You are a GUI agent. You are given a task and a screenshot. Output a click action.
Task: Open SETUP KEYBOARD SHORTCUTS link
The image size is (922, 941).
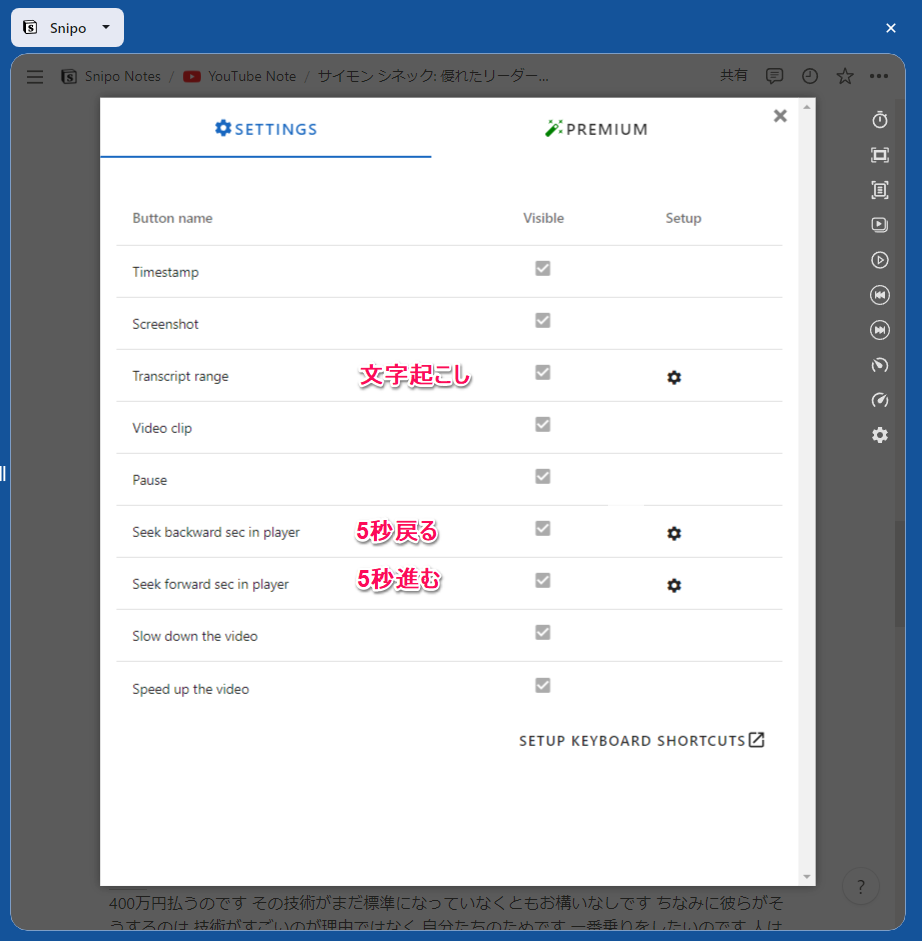click(x=642, y=741)
